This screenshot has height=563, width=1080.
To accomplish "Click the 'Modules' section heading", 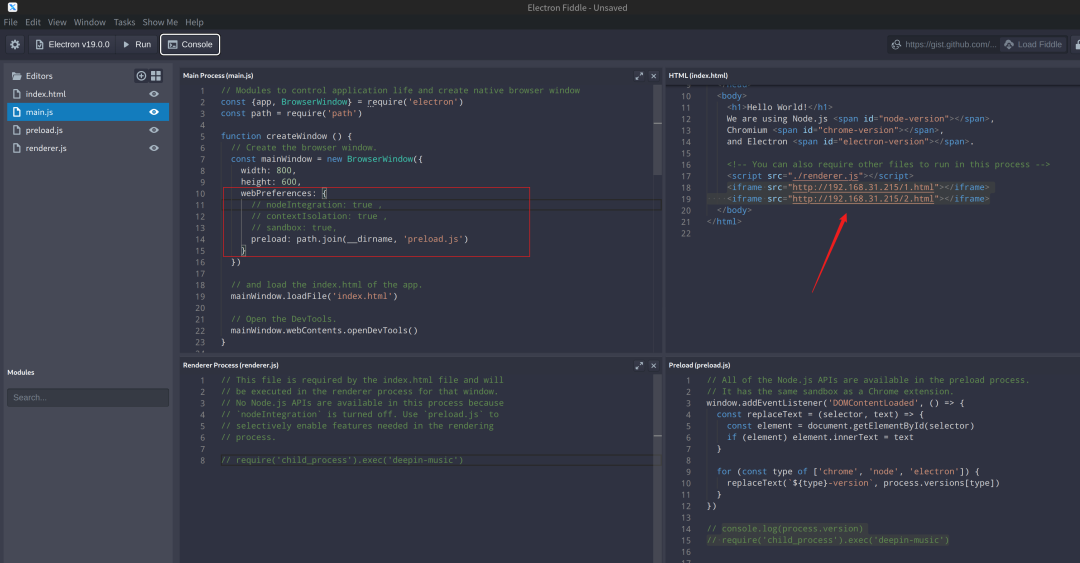I will pyautogui.click(x=21, y=372).
